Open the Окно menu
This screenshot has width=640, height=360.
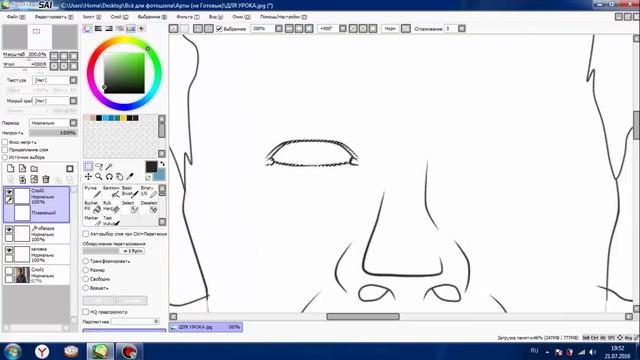click(241, 17)
